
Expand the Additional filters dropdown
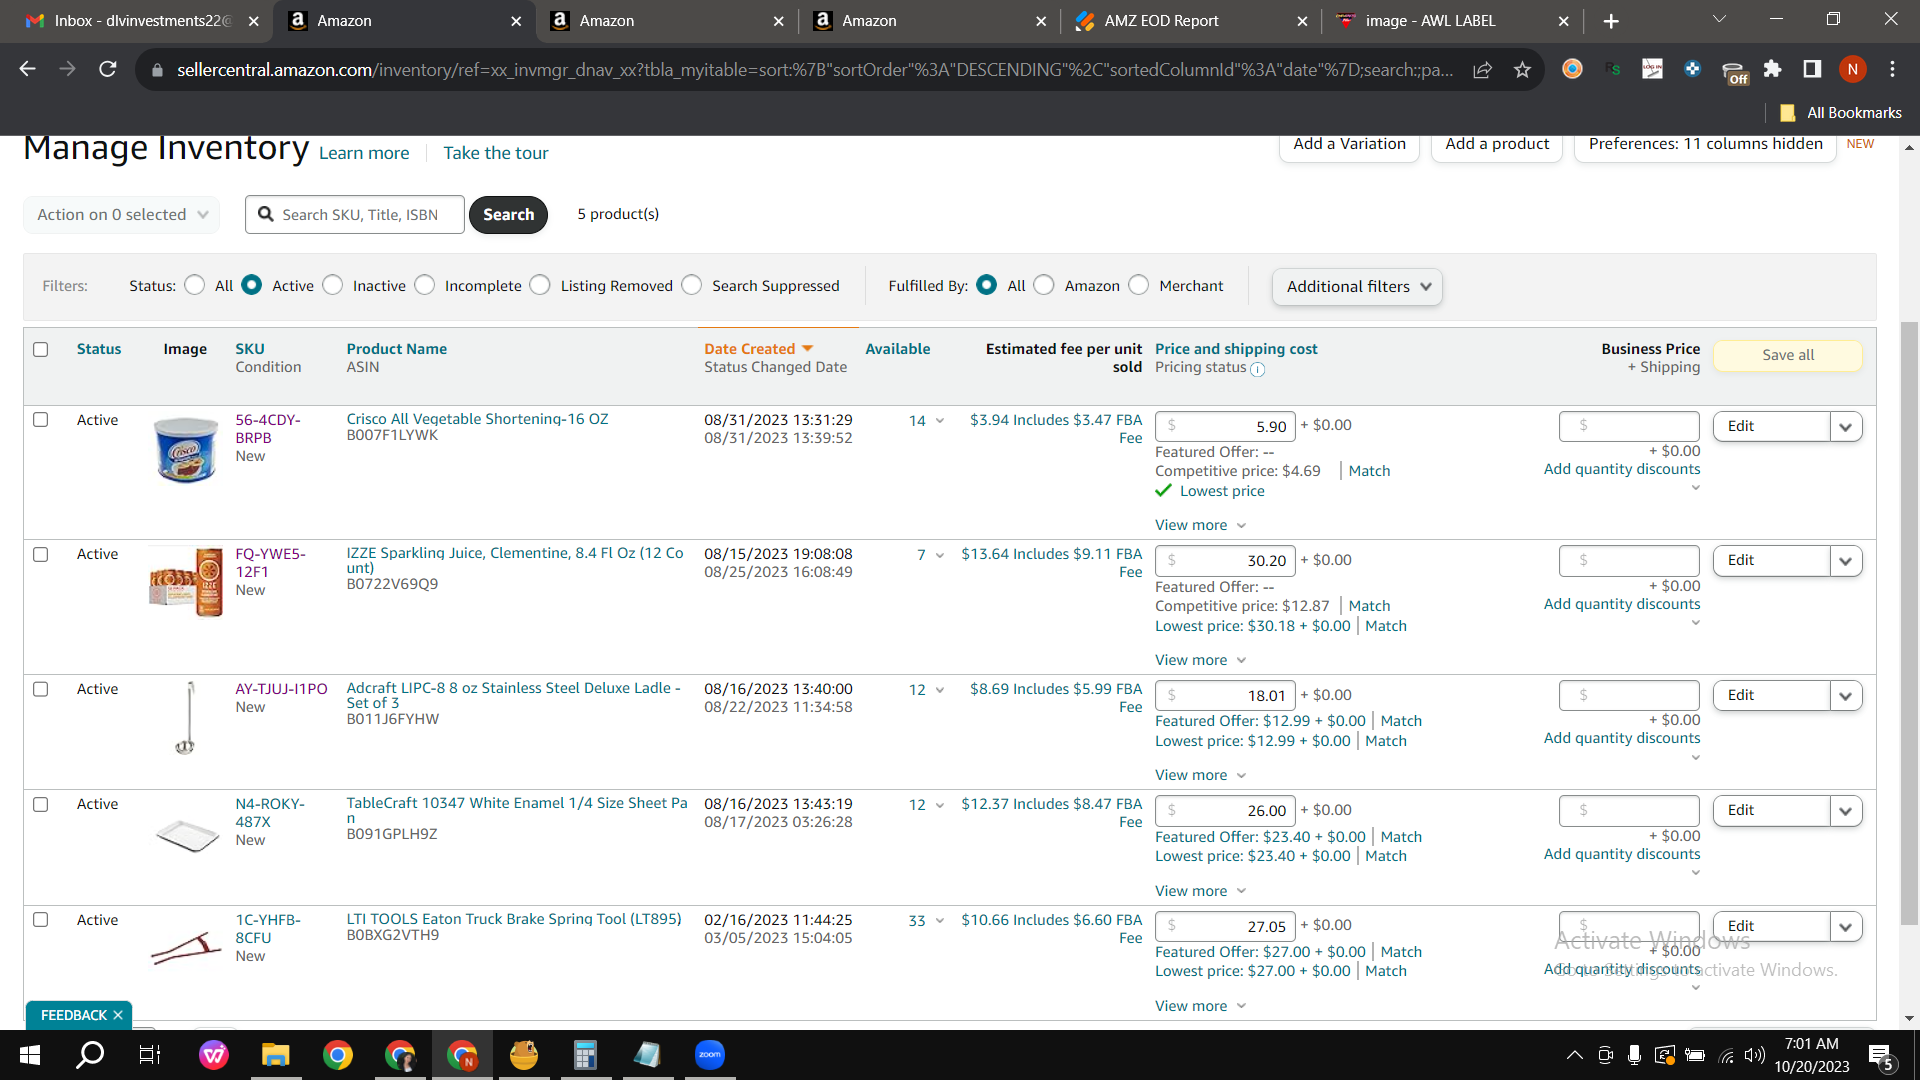click(x=1357, y=287)
